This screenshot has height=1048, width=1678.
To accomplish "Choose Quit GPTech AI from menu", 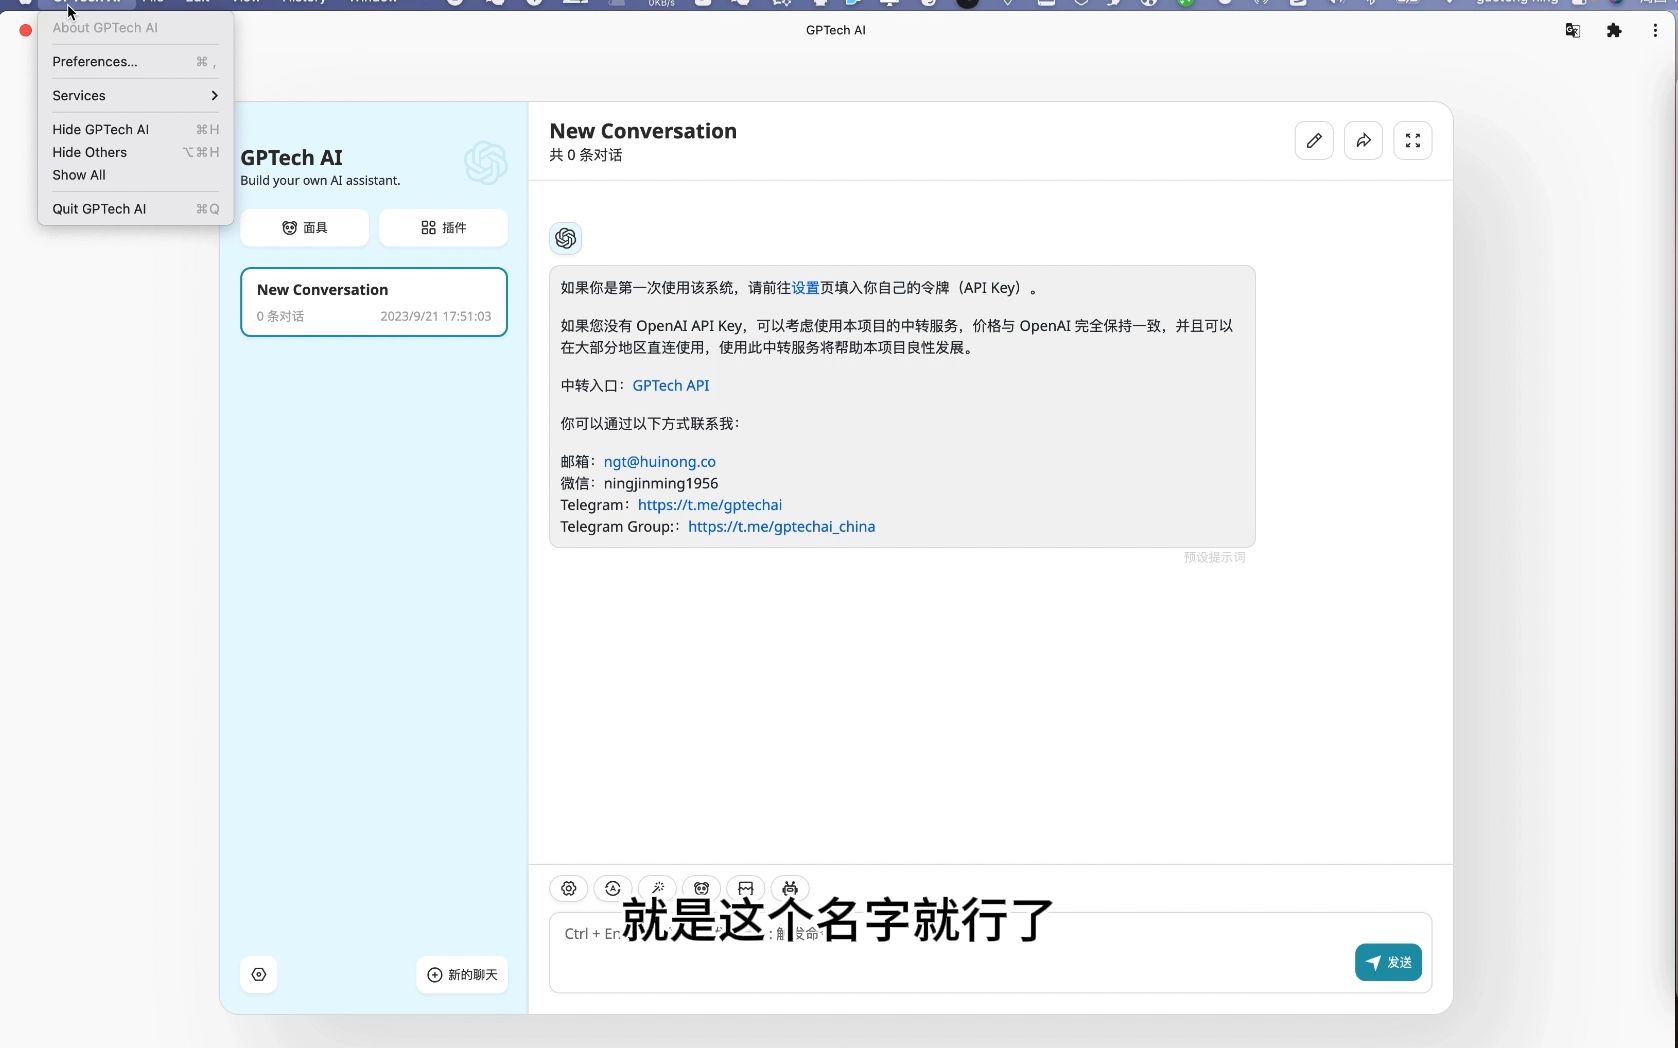I will pos(135,209).
